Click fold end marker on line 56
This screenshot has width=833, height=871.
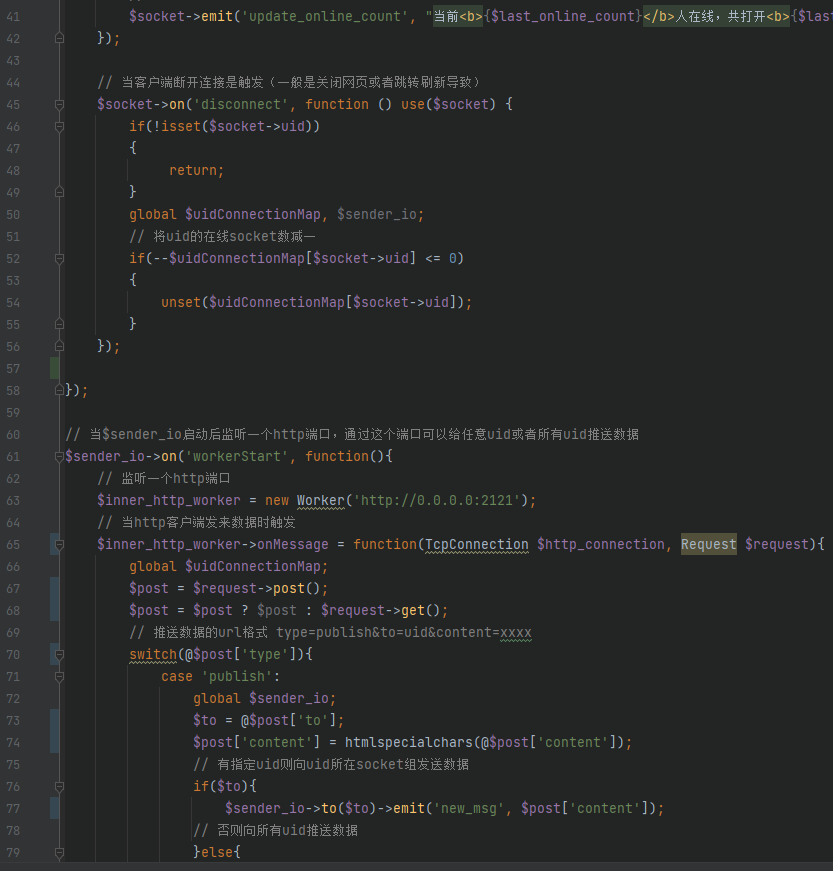(x=59, y=347)
